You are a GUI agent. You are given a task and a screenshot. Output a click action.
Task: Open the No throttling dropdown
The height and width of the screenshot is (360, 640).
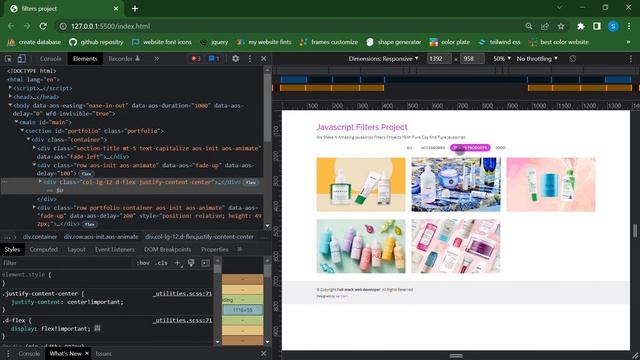[x=537, y=59]
